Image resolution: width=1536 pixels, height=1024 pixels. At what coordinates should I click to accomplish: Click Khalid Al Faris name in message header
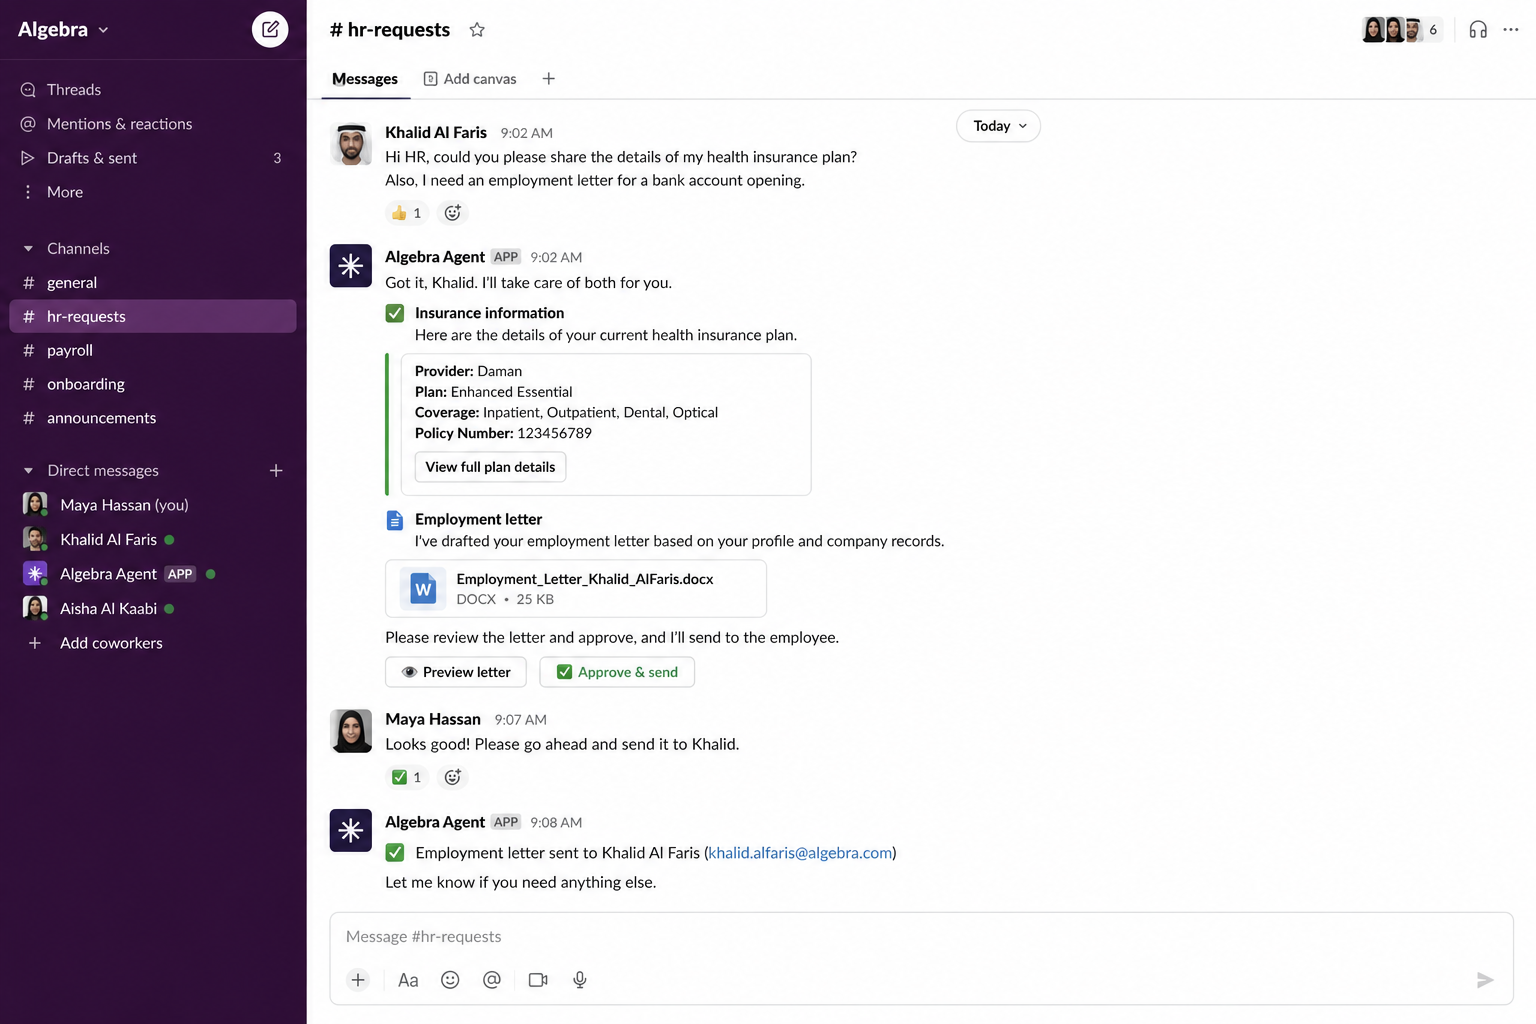(x=436, y=133)
